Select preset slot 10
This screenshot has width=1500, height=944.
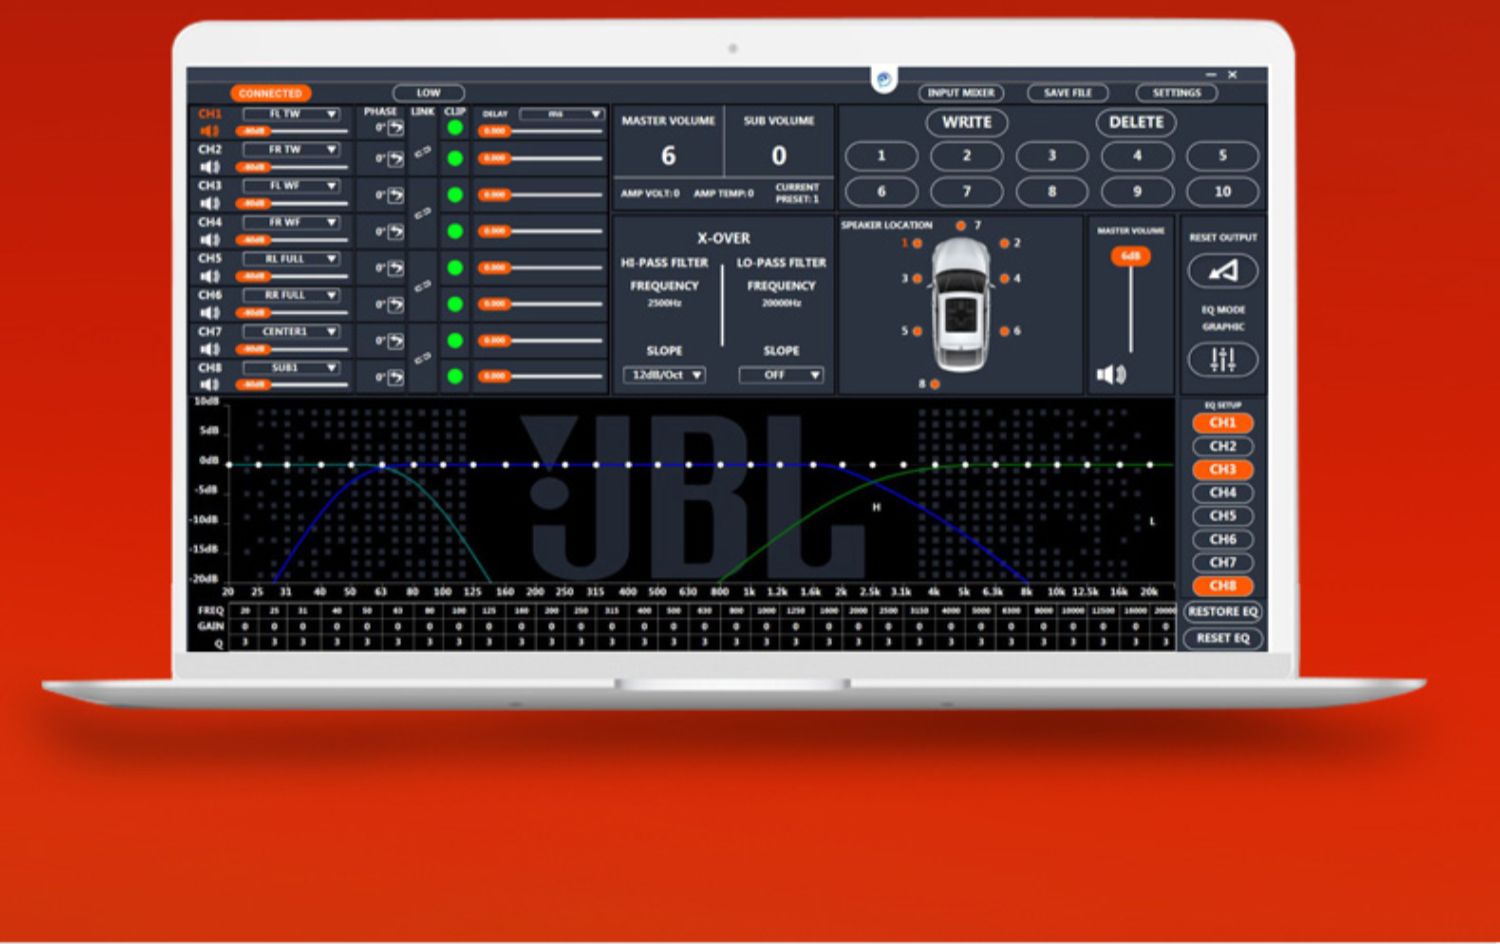1223,191
